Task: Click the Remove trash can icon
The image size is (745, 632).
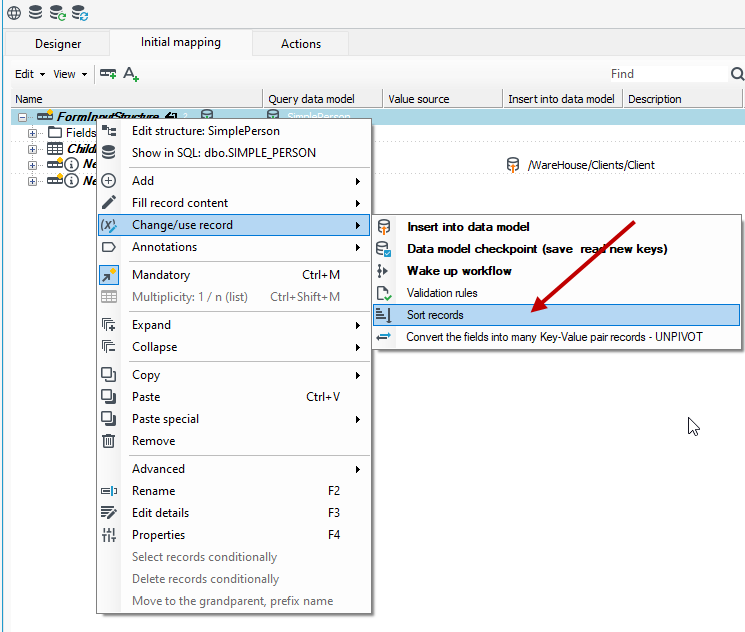Action: [x=108, y=441]
